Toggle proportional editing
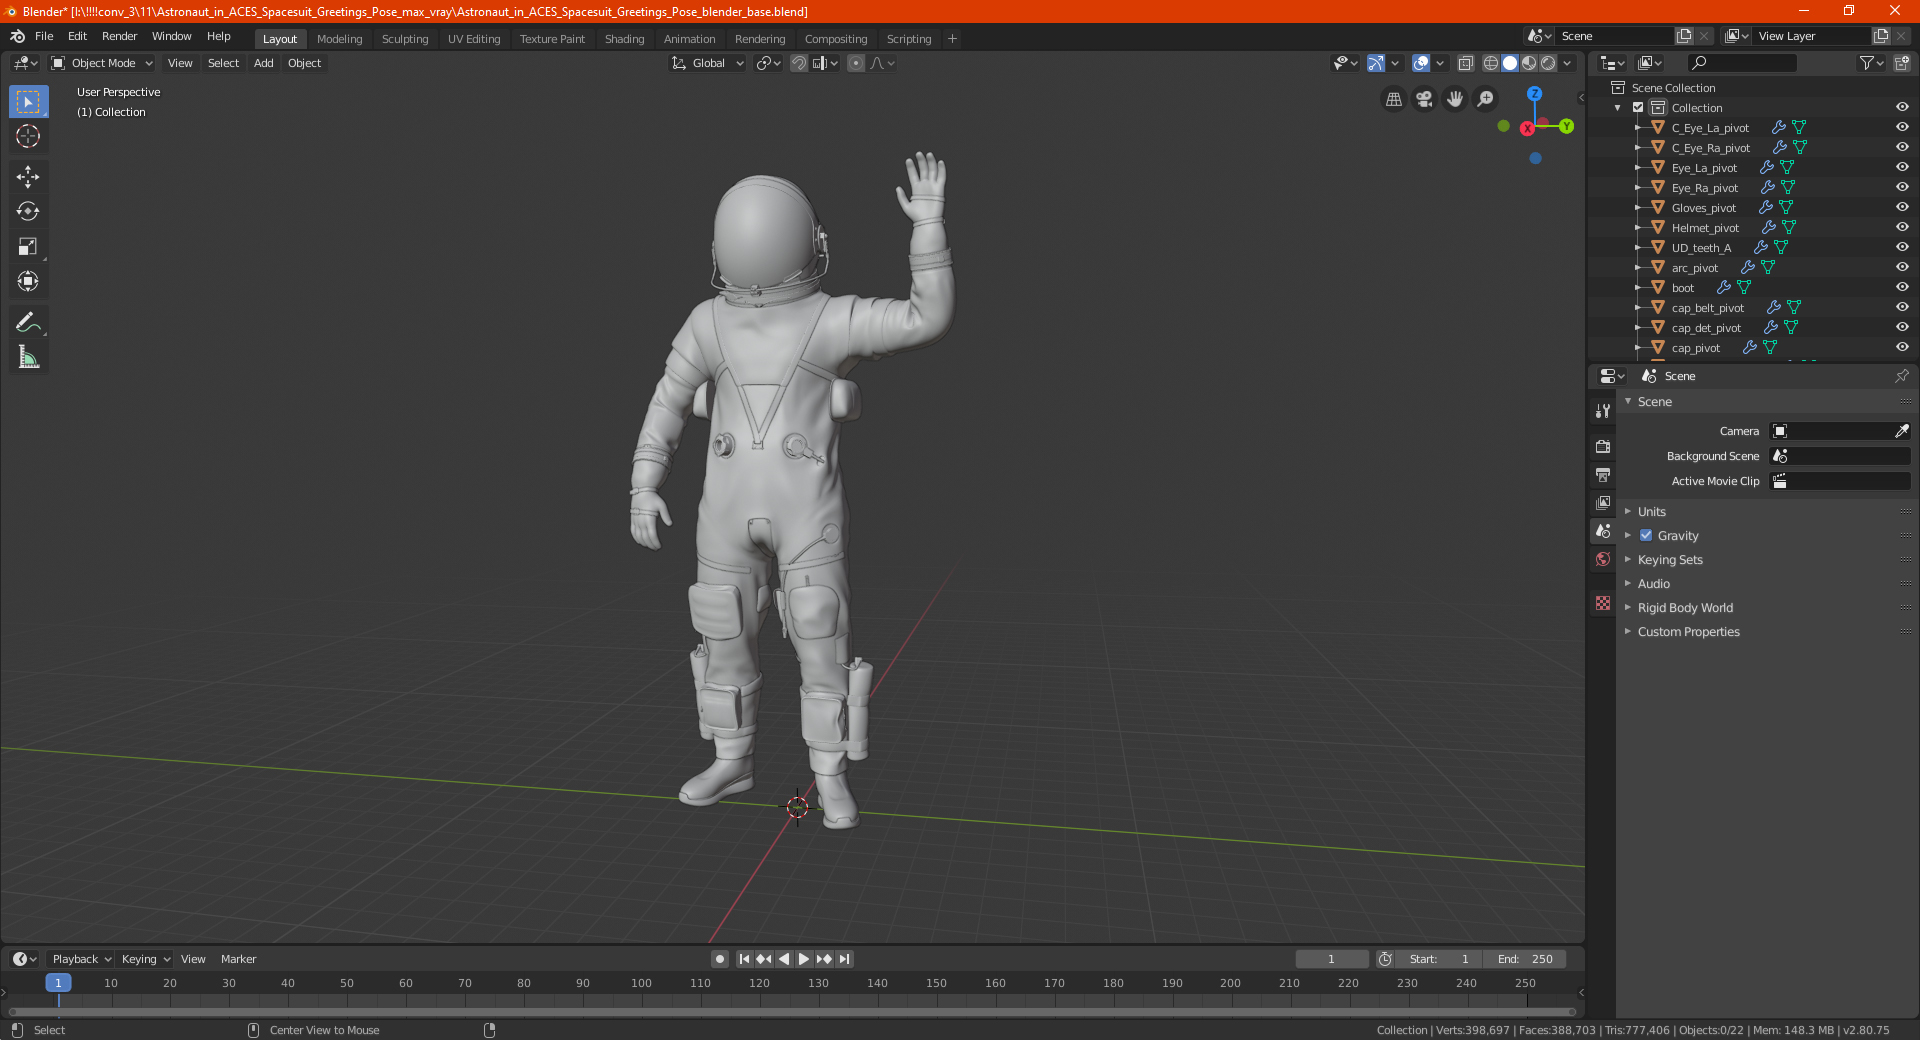The width and height of the screenshot is (1920, 1040). click(x=856, y=63)
